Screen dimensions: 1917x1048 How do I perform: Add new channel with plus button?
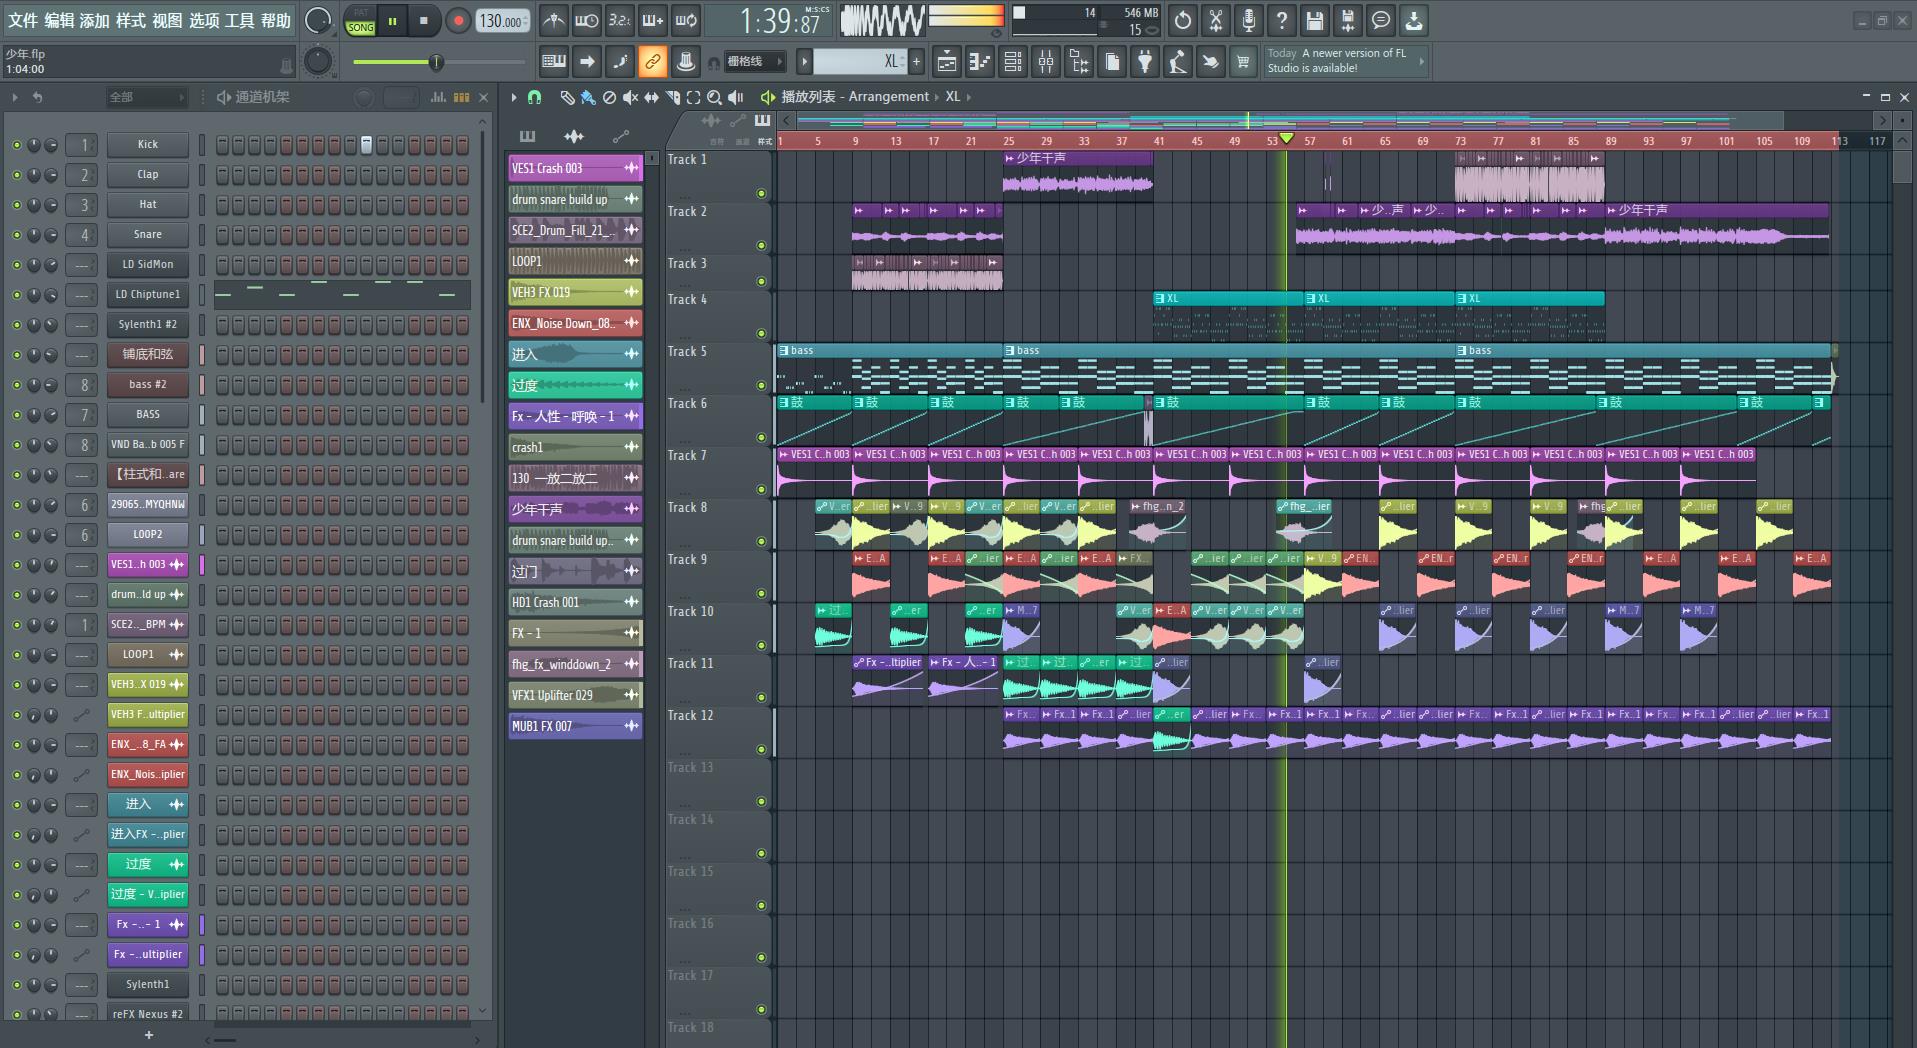click(149, 1035)
